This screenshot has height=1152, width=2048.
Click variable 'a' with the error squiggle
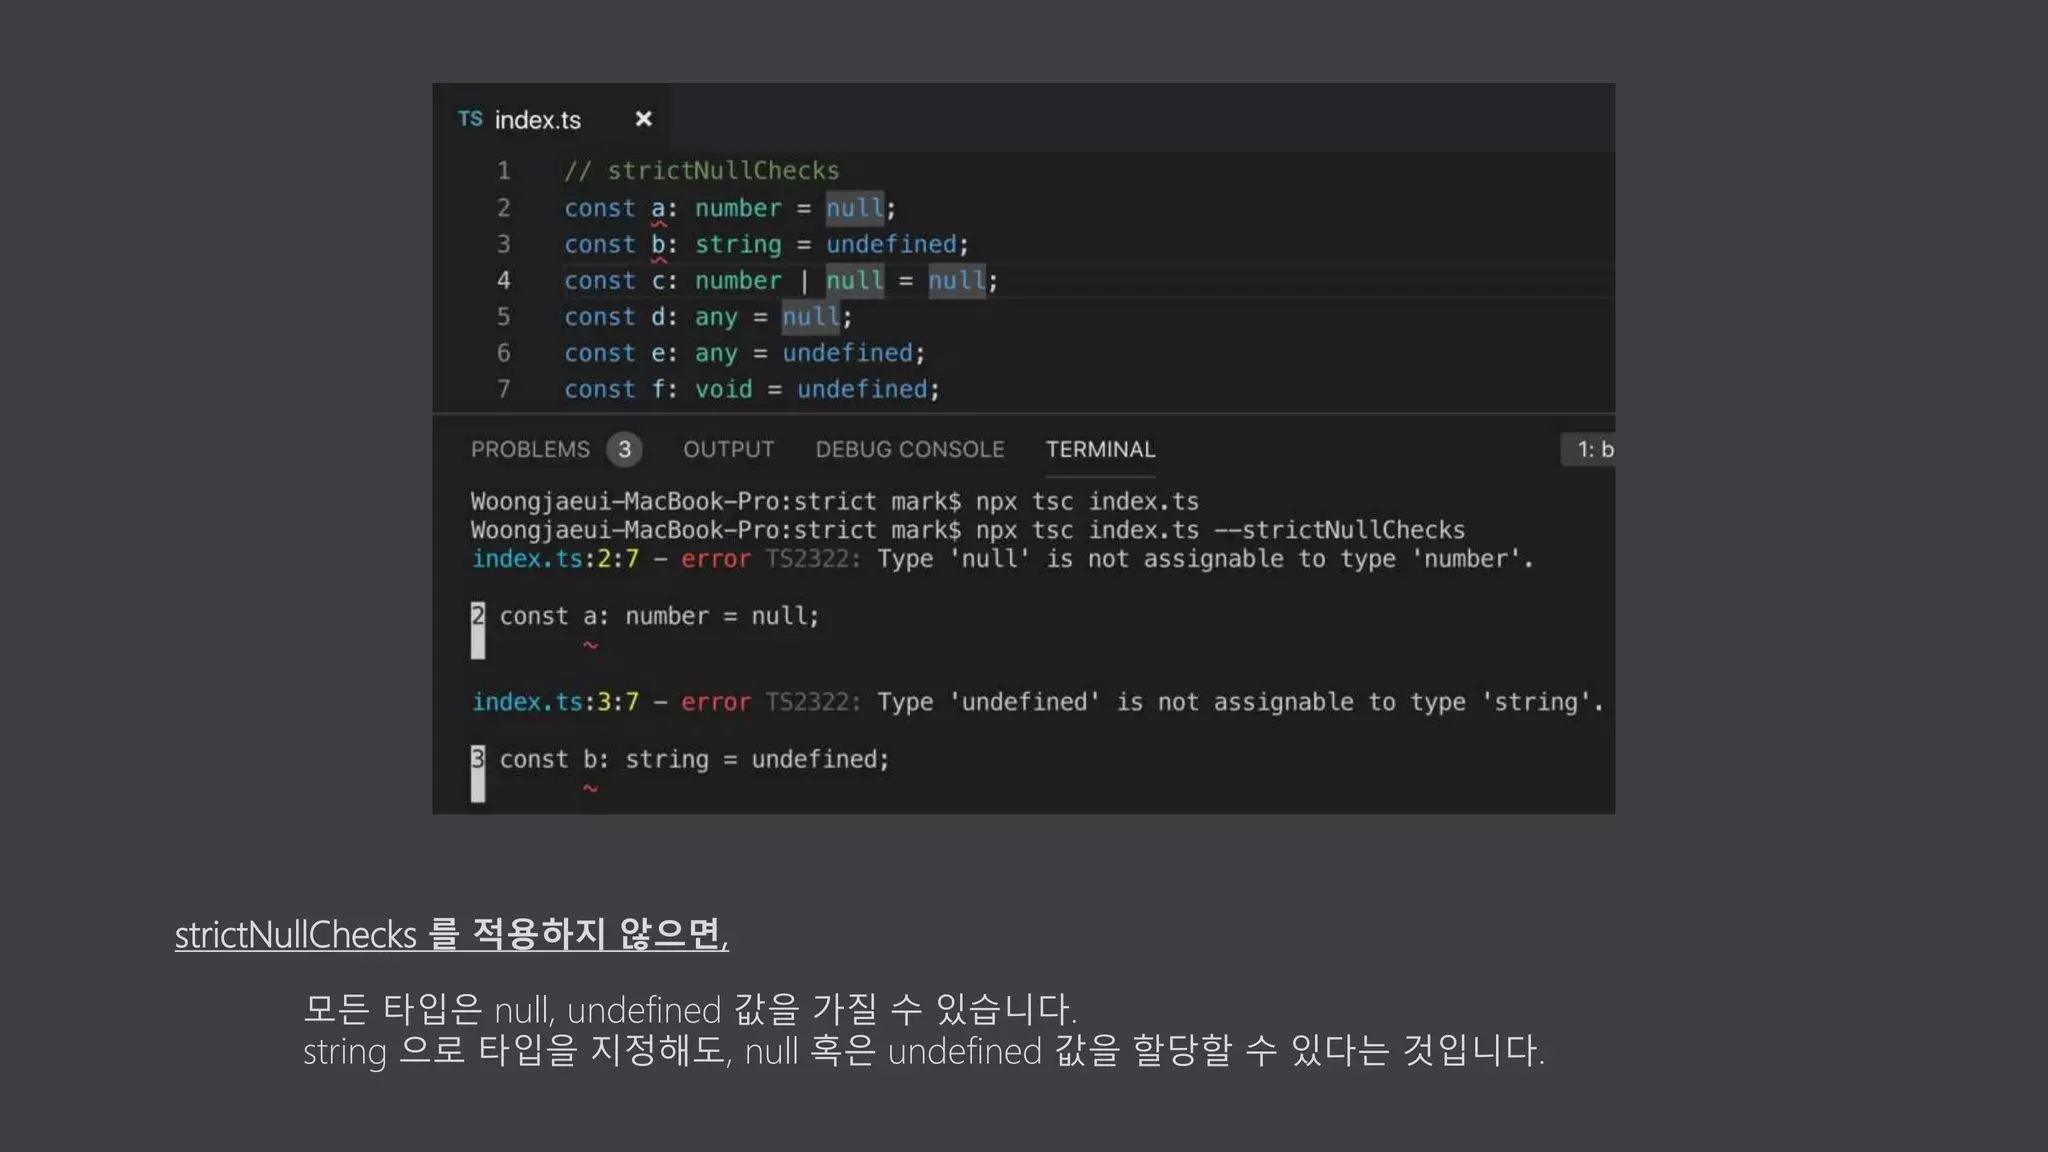[x=658, y=209]
